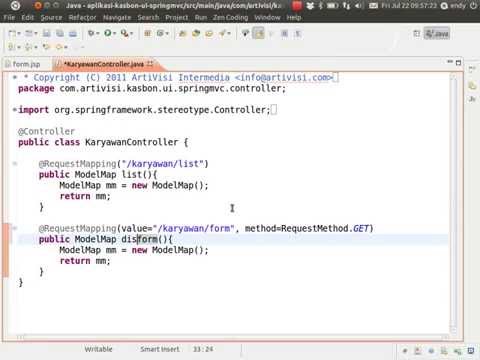Expand the folded import statements

[14, 109]
